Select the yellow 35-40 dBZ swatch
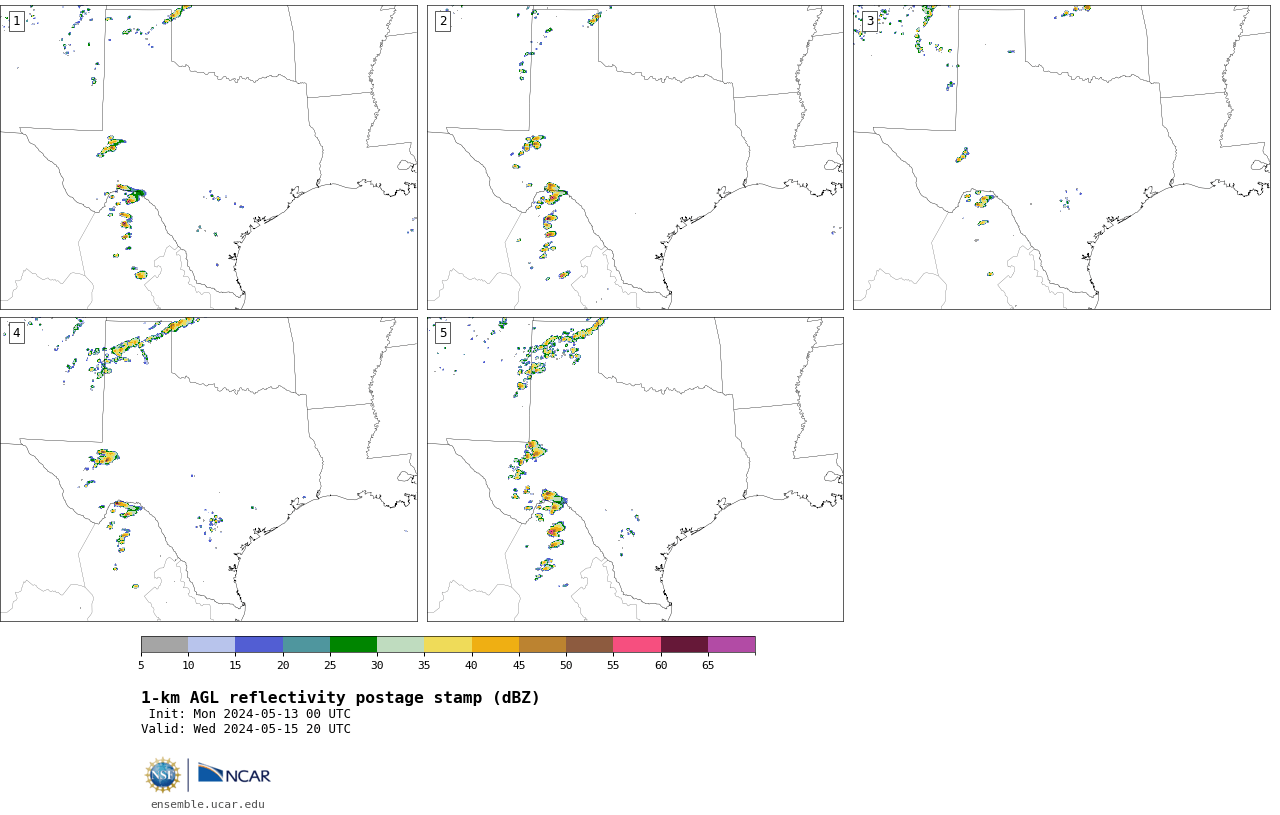 (x=448, y=644)
